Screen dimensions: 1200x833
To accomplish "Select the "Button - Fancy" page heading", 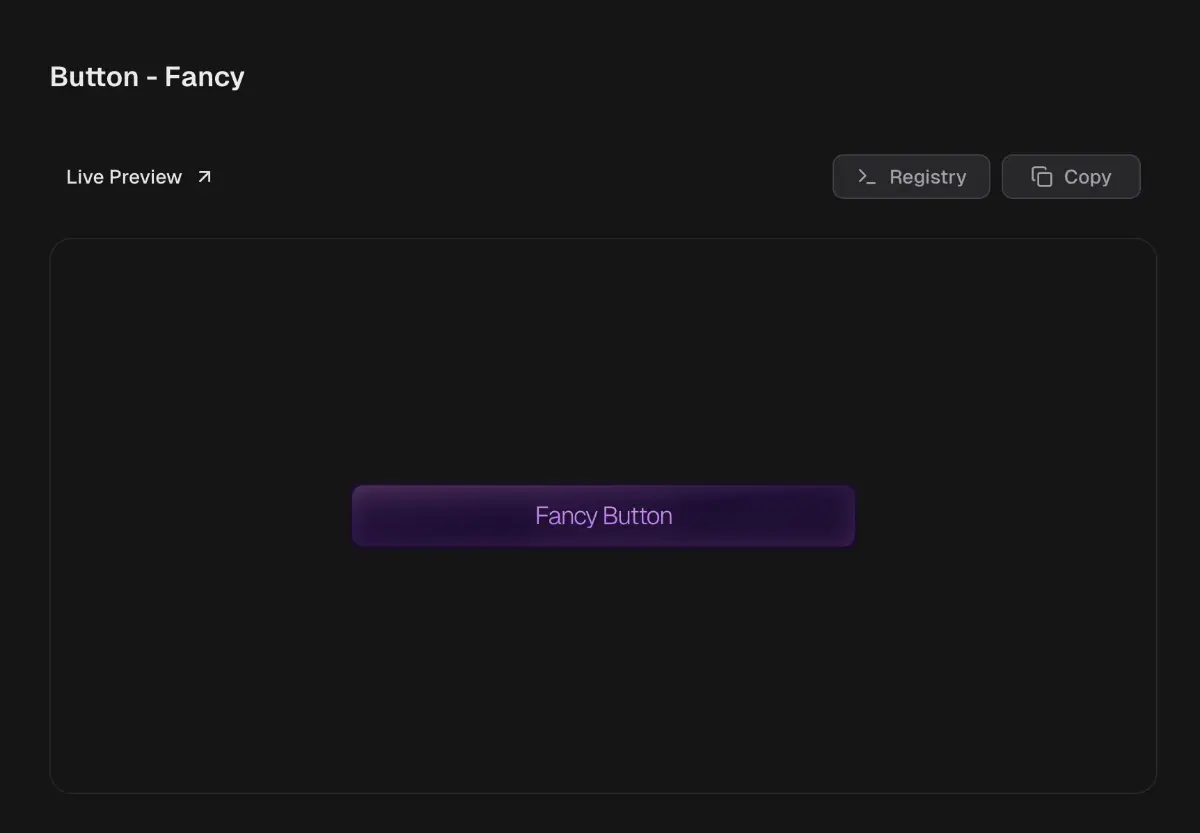I will [147, 77].
